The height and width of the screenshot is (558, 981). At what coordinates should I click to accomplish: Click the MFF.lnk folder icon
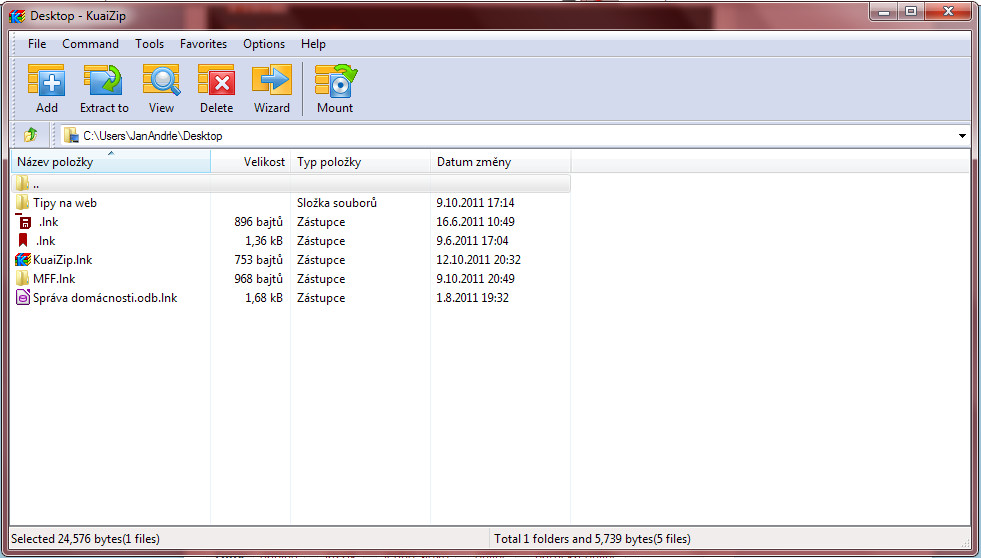pyautogui.click(x=23, y=278)
